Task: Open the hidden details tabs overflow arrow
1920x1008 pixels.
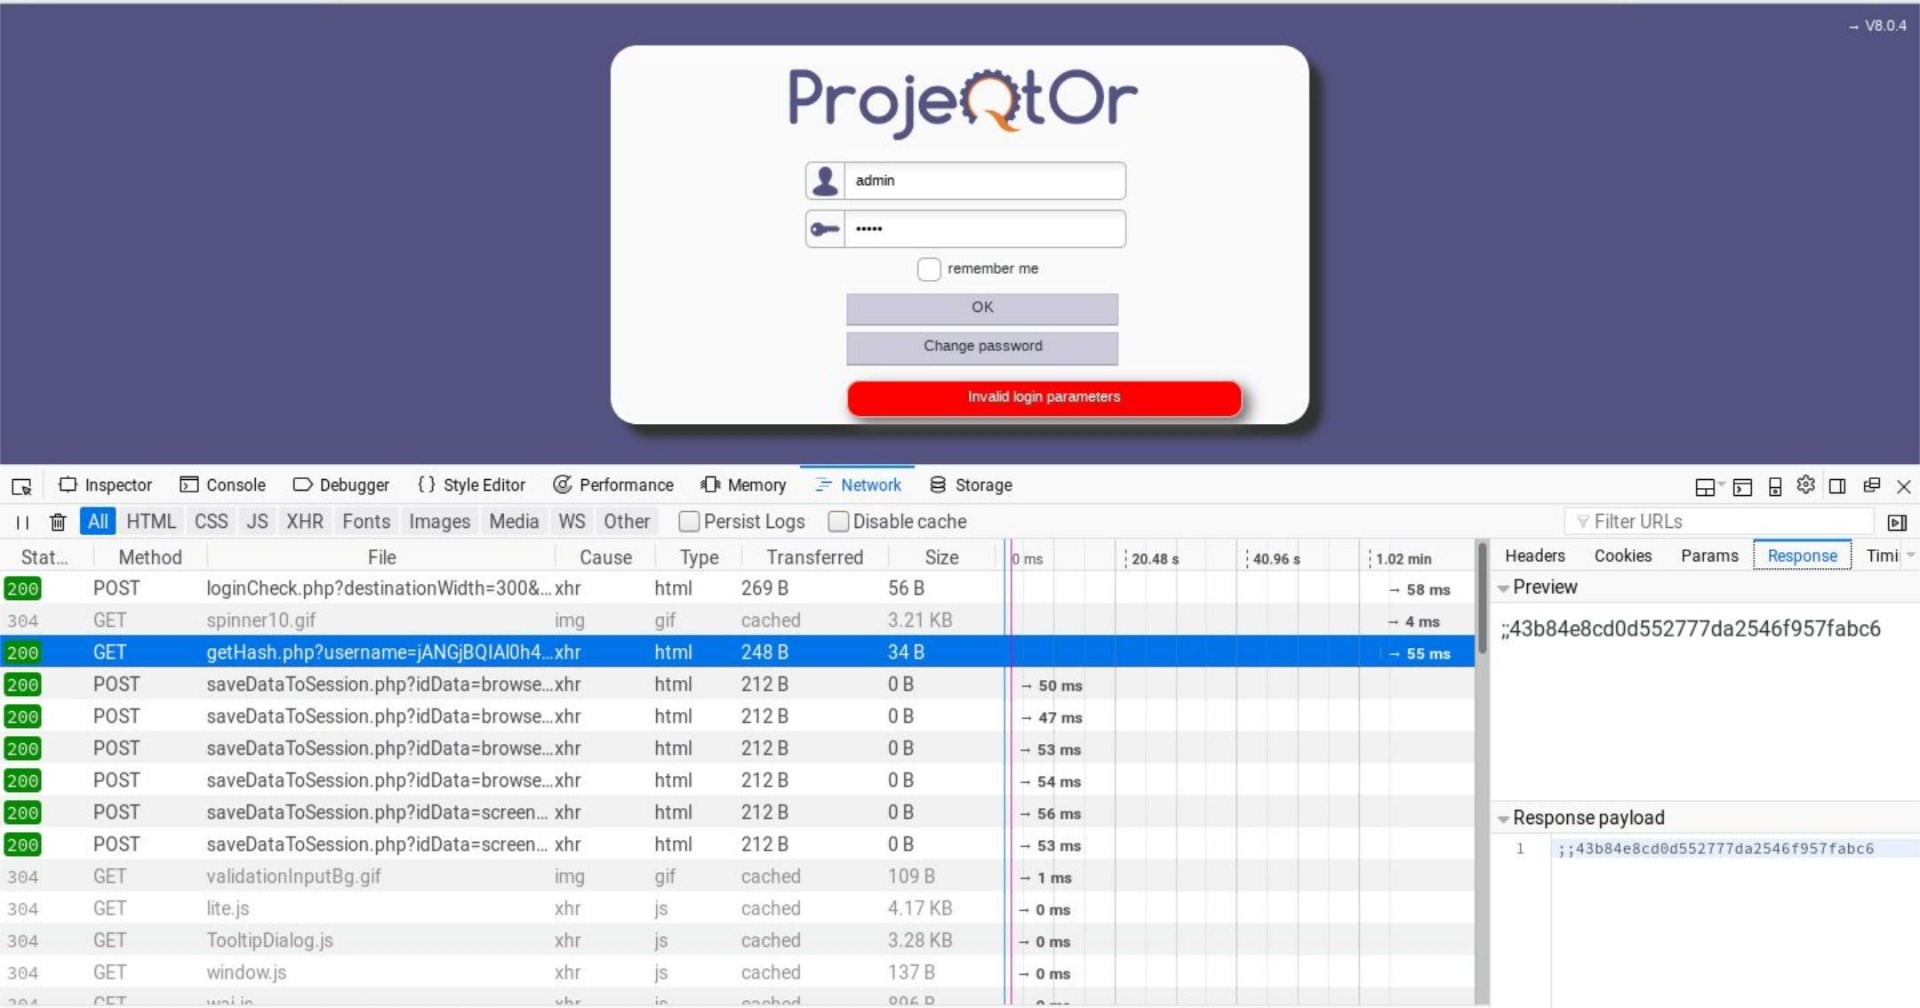Action: [1910, 556]
